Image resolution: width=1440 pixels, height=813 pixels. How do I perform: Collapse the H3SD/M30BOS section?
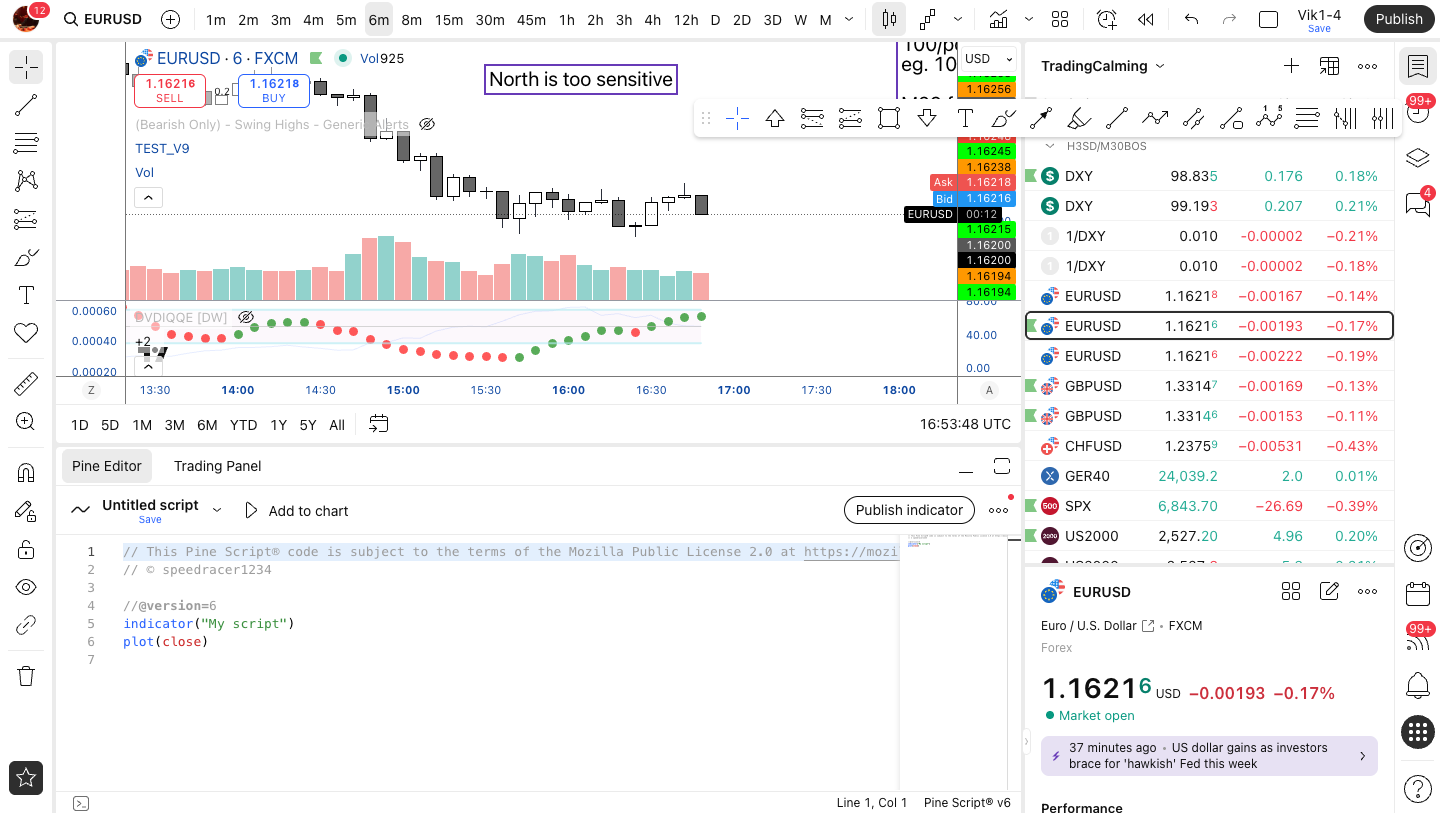(x=1050, y=146)
